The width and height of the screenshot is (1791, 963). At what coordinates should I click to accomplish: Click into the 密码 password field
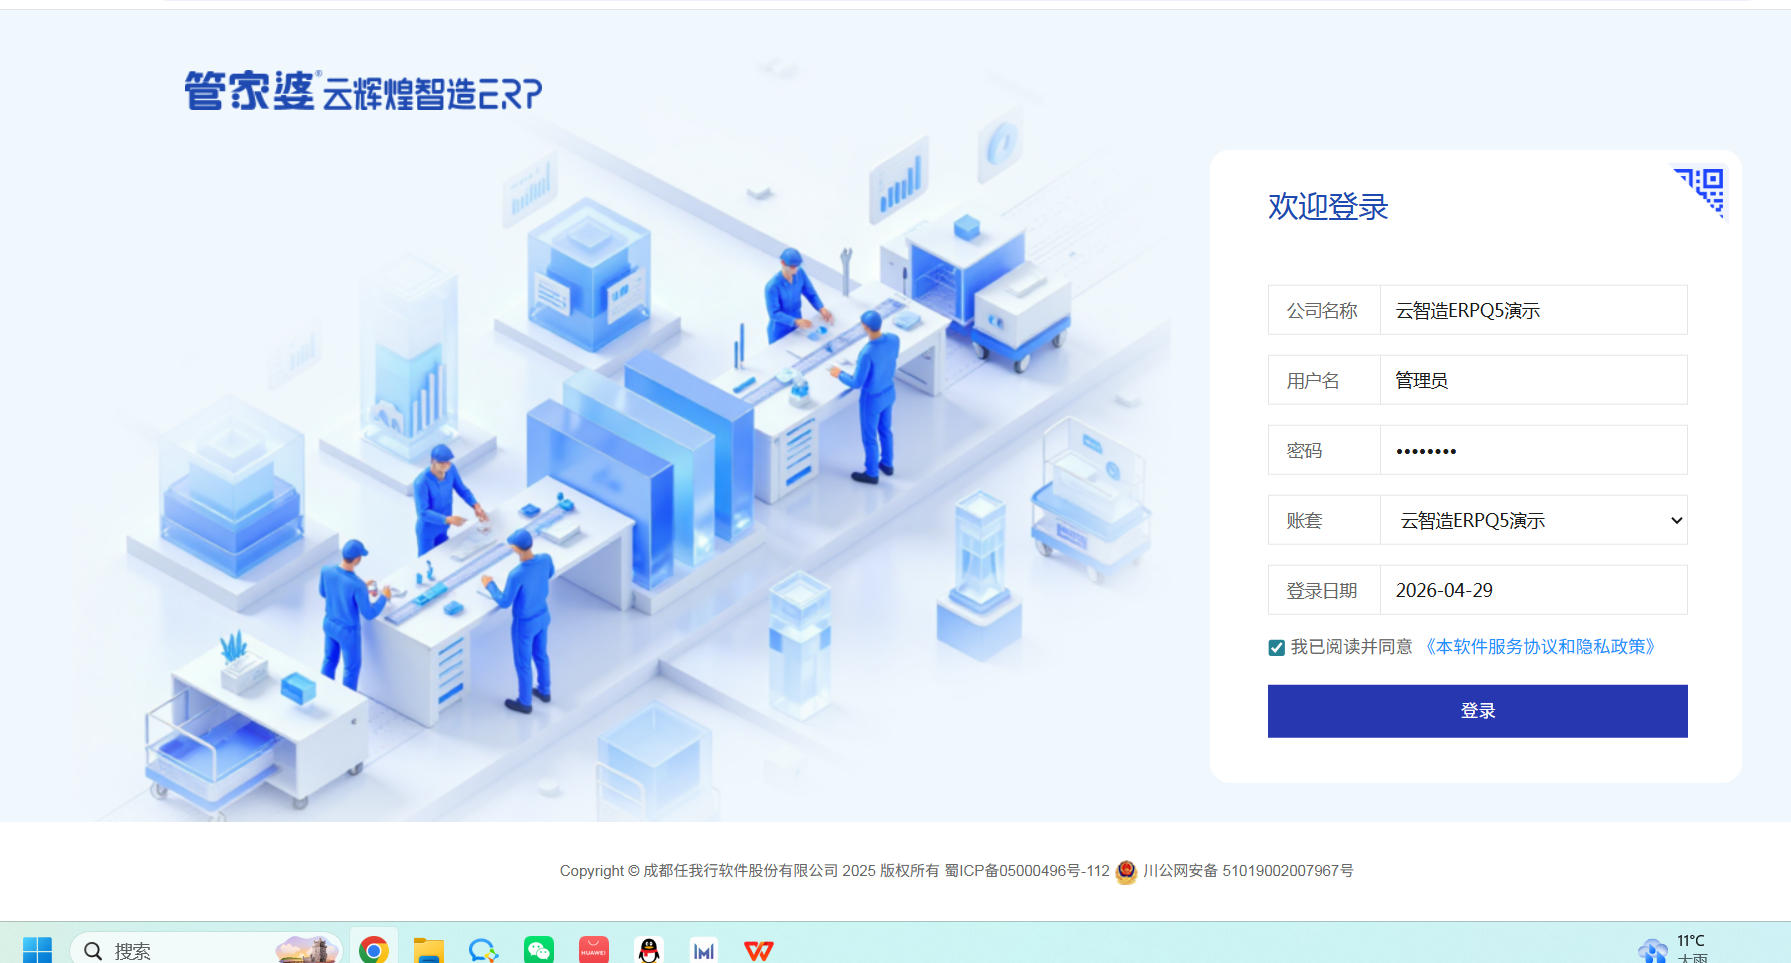pyautogui.click(x=1533, y=450)
